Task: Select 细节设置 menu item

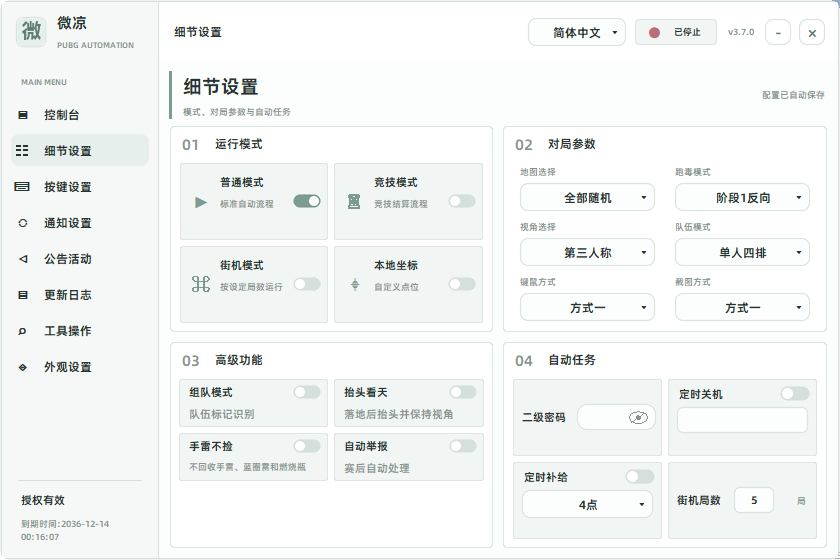Action: [80, 151]
